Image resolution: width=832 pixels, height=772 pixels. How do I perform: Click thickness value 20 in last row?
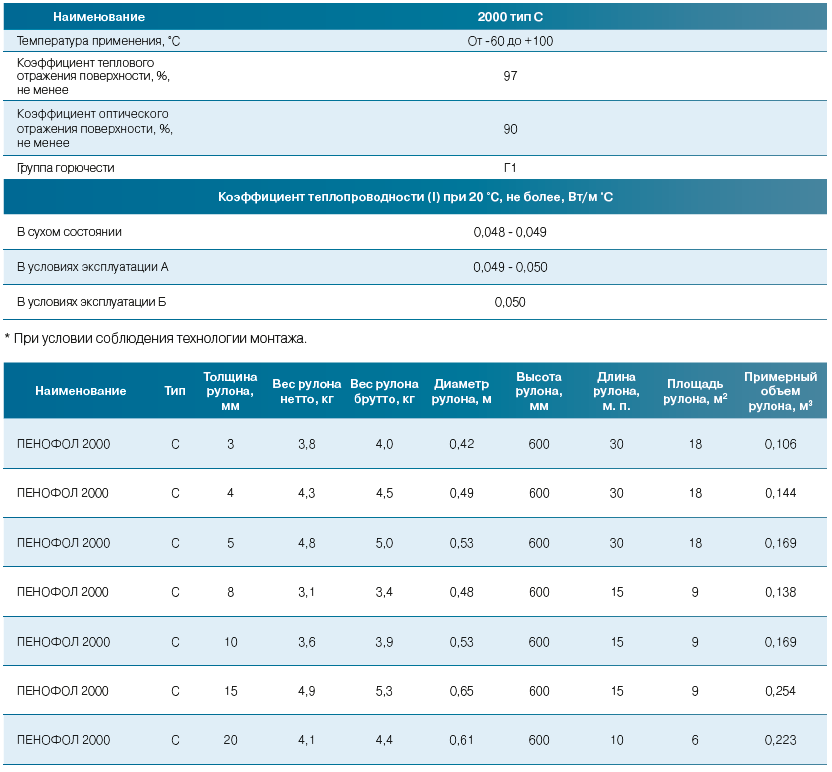click(230, 740)
